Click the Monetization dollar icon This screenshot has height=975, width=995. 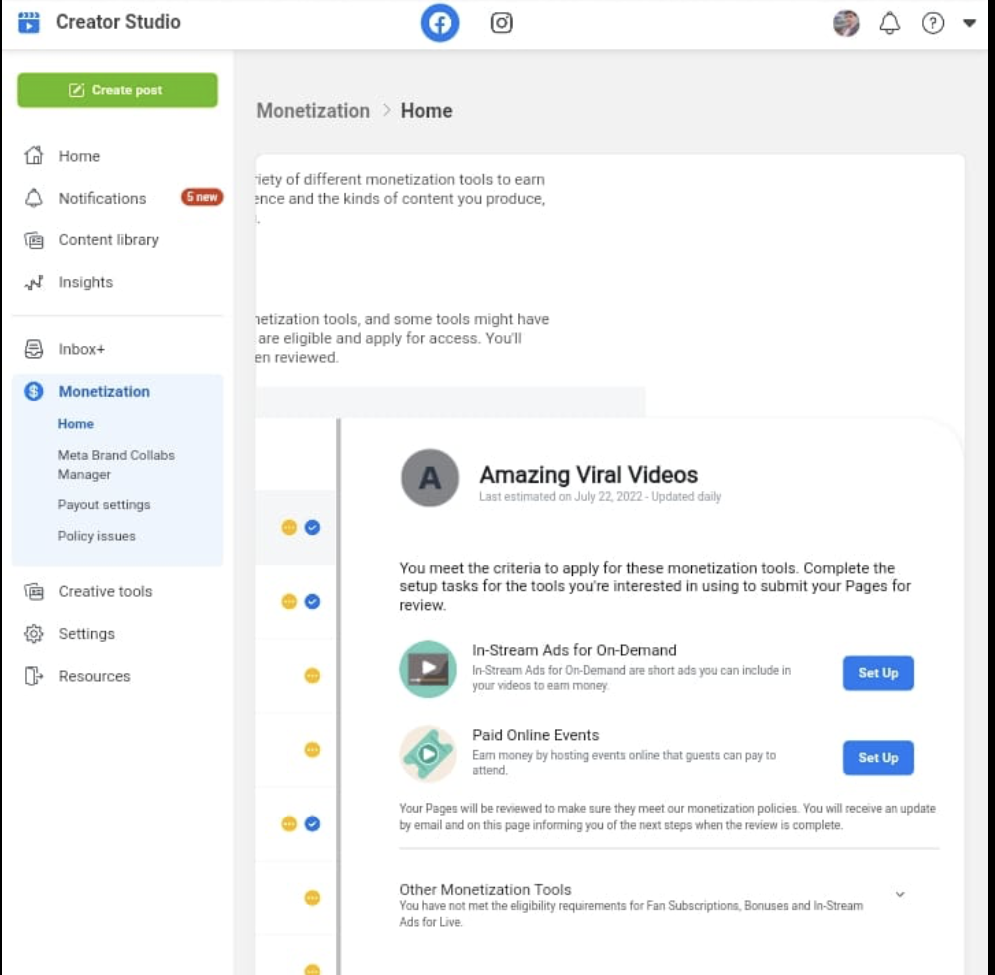point(34,392)
